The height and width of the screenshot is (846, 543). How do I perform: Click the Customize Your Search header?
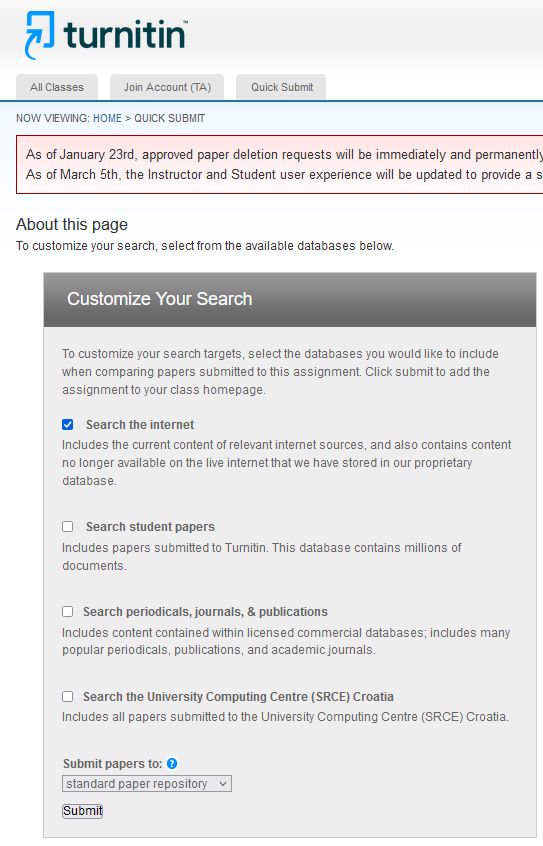pyautogui.click(x=290, y=299)
